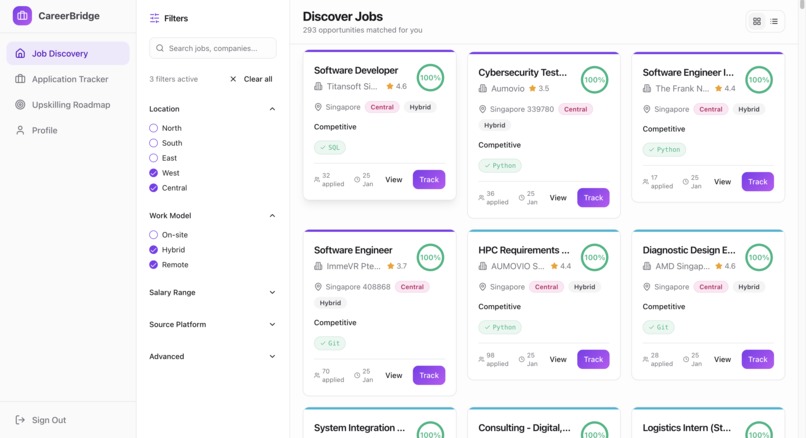806x438 pixels.
Task: Track the Software Developer job
Action: click(x=429, y=180)
